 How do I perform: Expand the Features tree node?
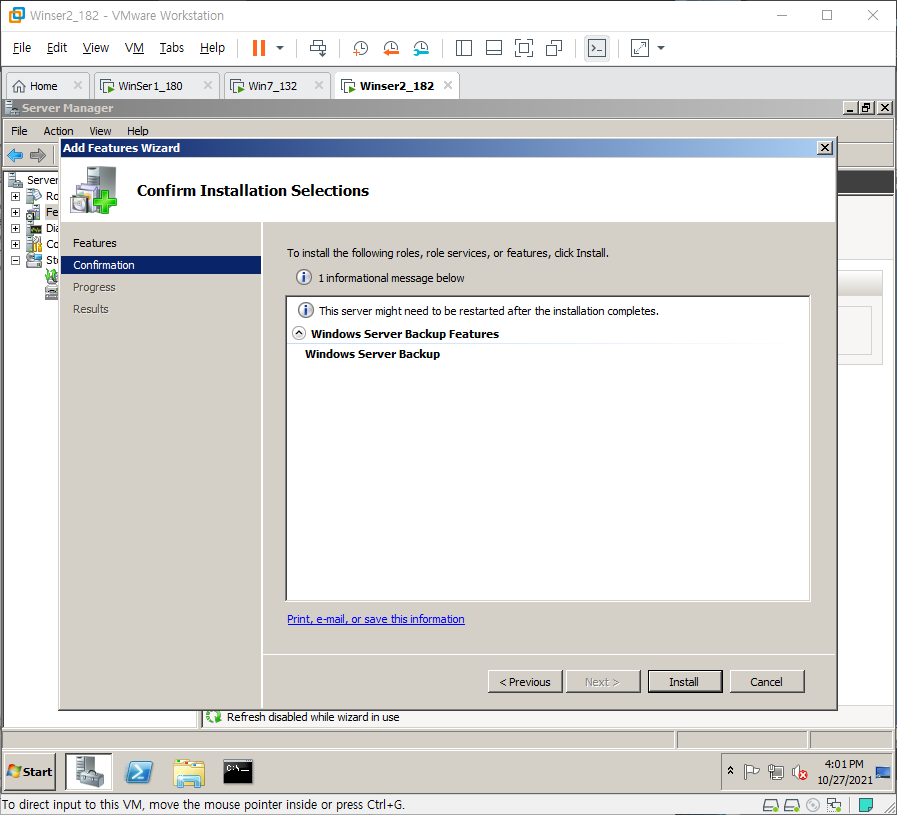point(15,212)
